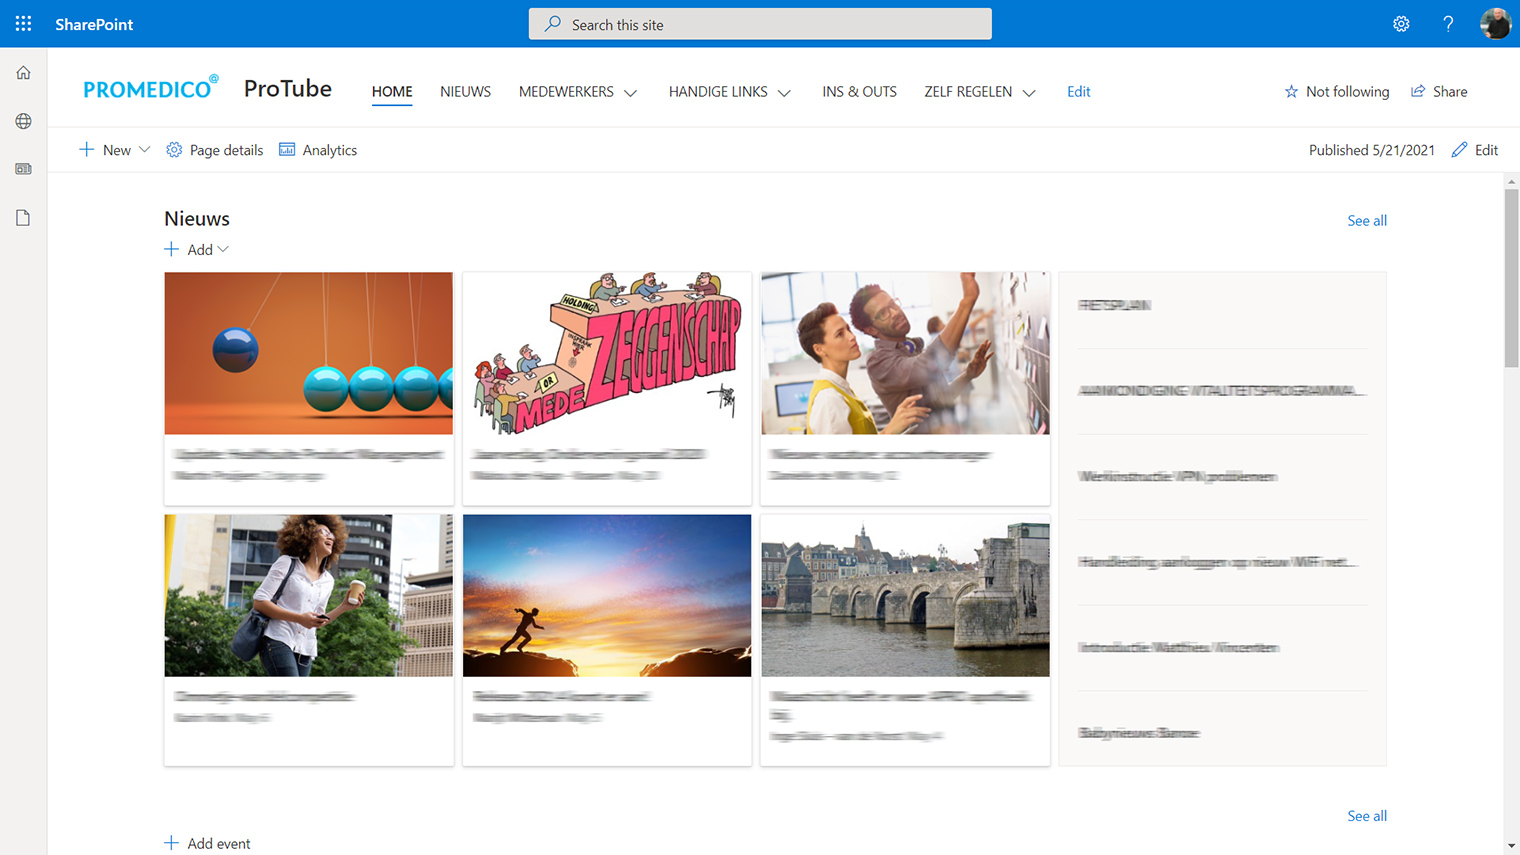Open the Newton's cradle news thumbnail
The image size is (1520, 855).
(x=308, y=353)
